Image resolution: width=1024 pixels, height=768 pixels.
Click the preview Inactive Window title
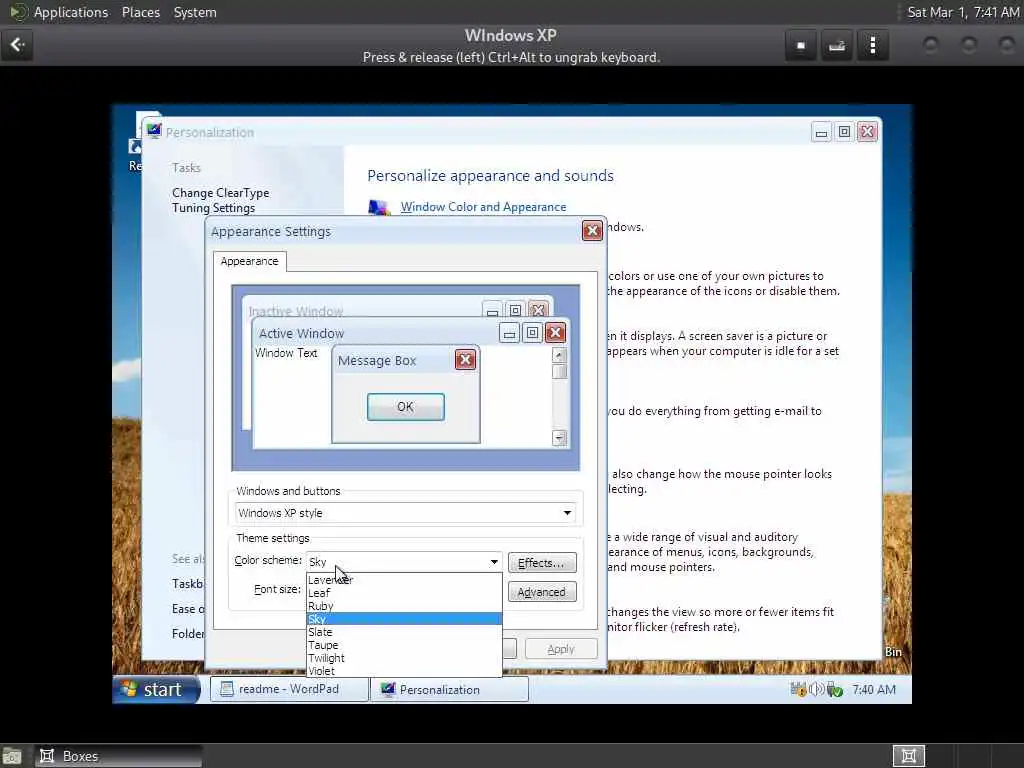[x=296, y=311]
